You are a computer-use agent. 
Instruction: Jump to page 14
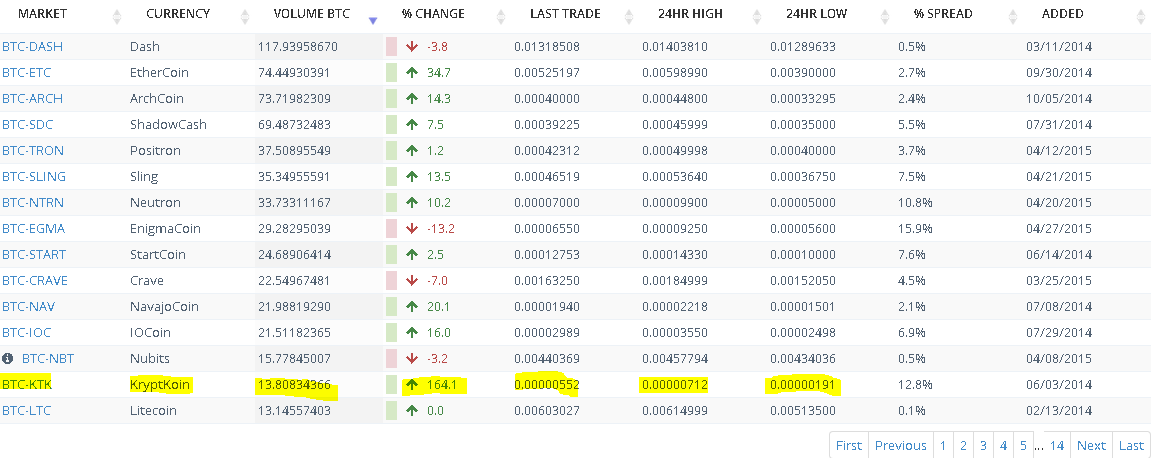[1057, 445]
